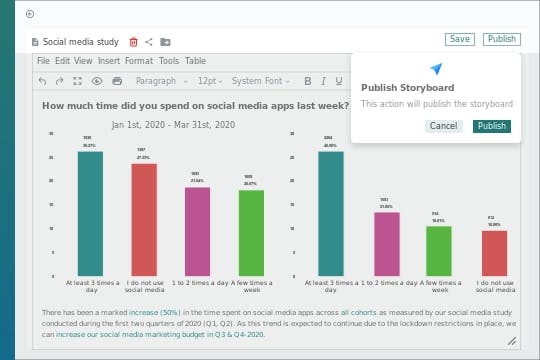Click the back arrow circle icon
Screen dimensions: 540x360
click(x=30, y=14)
